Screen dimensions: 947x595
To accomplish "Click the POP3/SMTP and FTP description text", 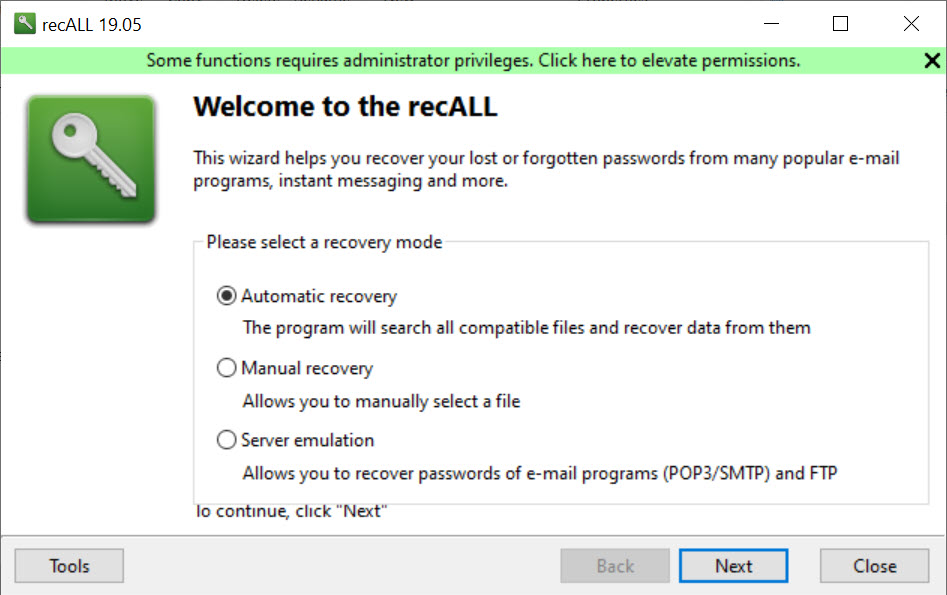I will (x=540, y=473).
